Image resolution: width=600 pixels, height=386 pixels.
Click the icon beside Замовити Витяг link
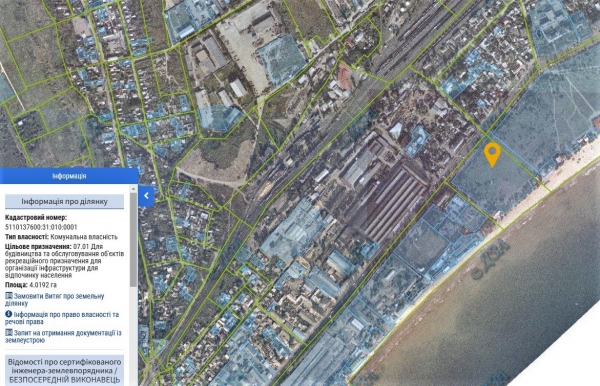[9, 296]
